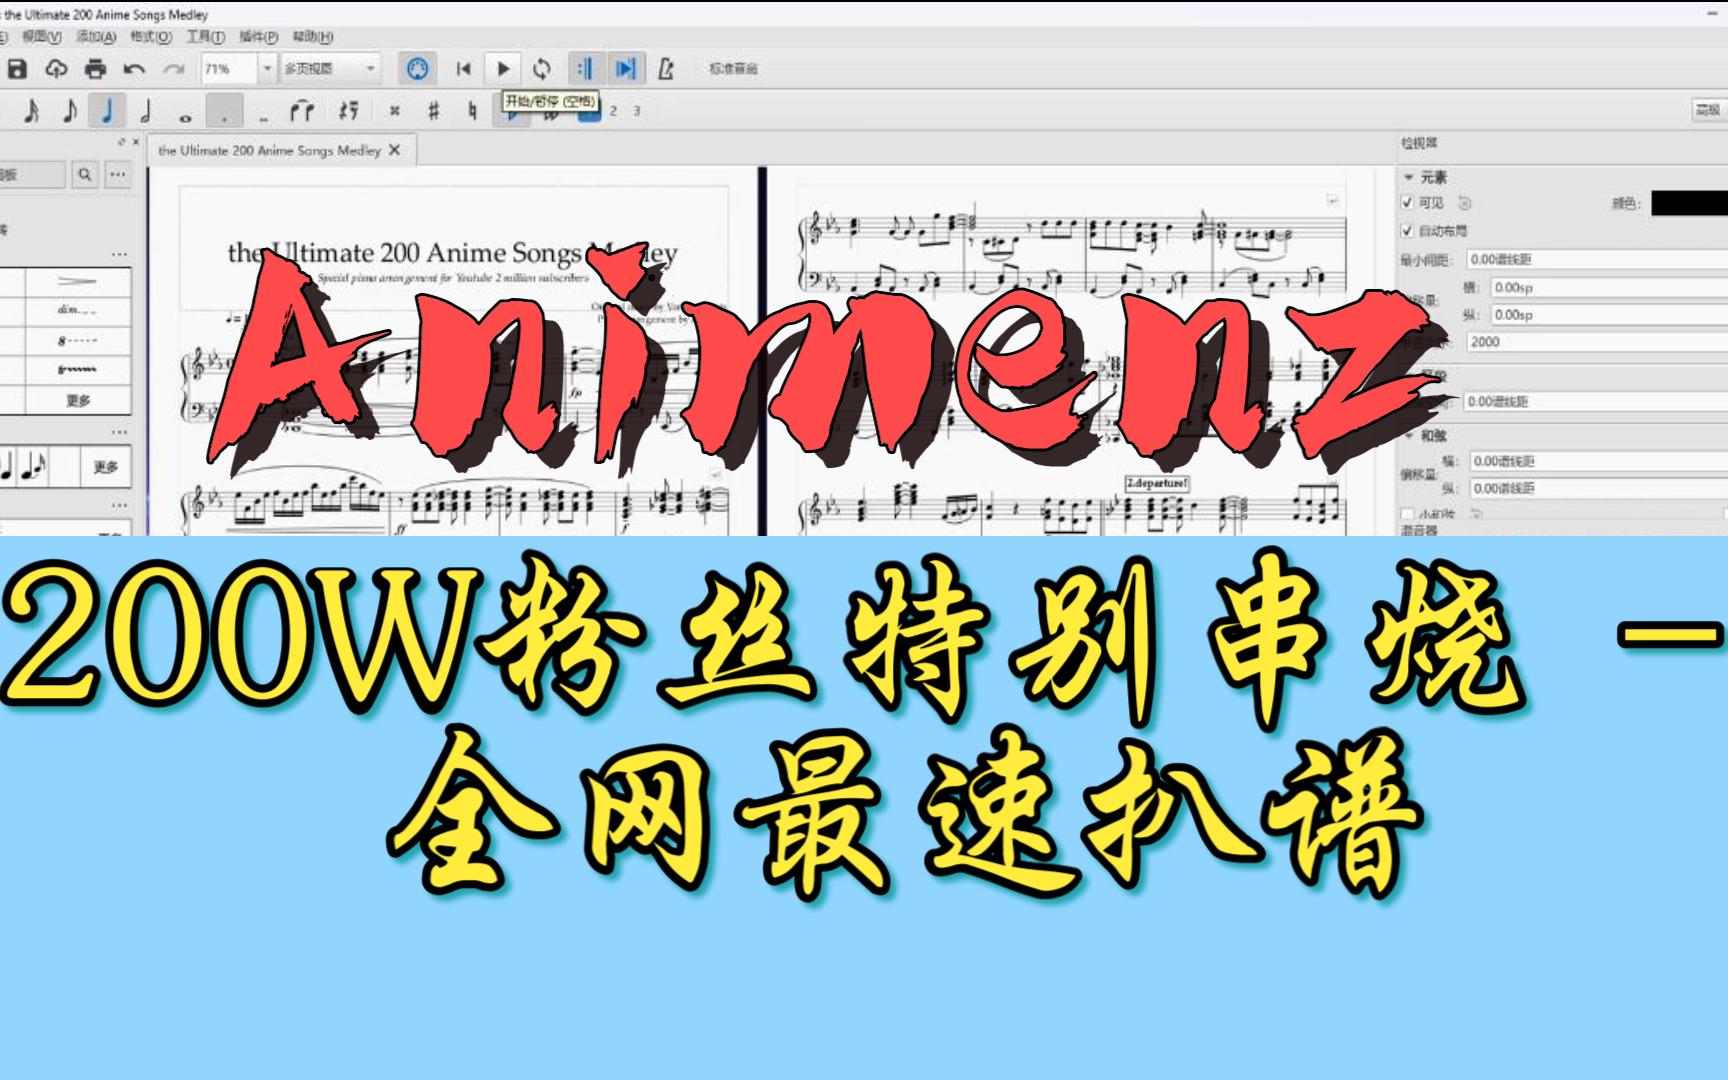This screenshot has height=1080, width=1728.
Task: Open the 视图(V) menu
Action: pyautogui.click(x=41, y=37)
